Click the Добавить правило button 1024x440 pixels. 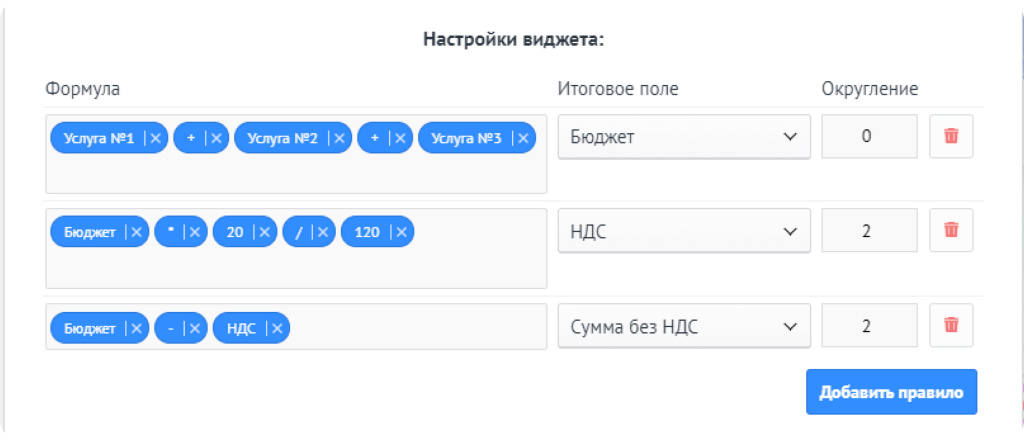click(891, 392)
